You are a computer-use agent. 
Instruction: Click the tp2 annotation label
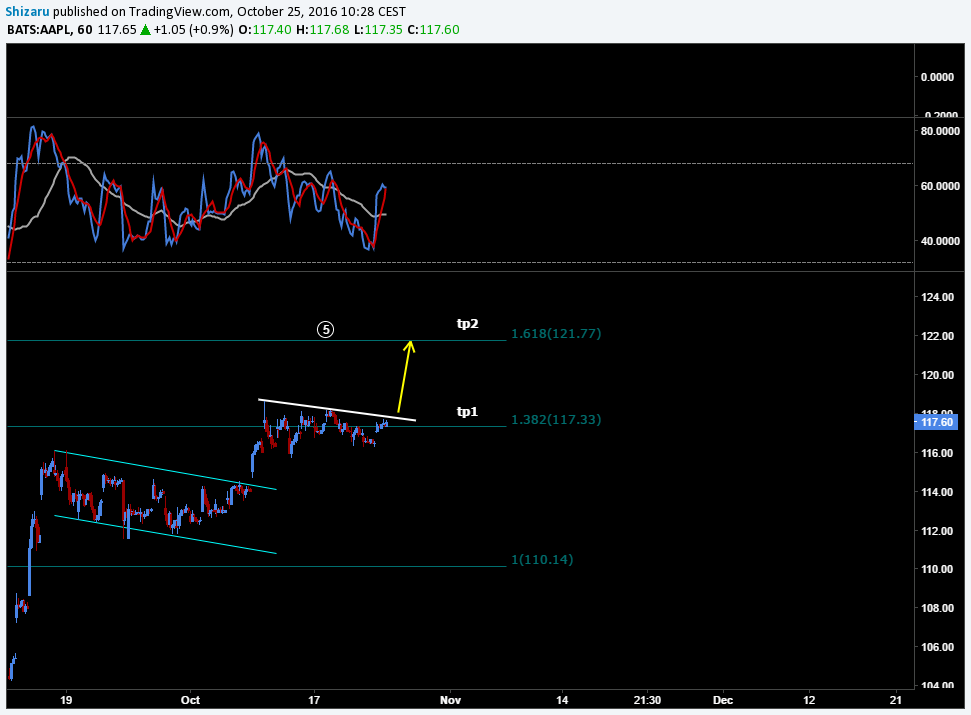[x=468, y=323]
